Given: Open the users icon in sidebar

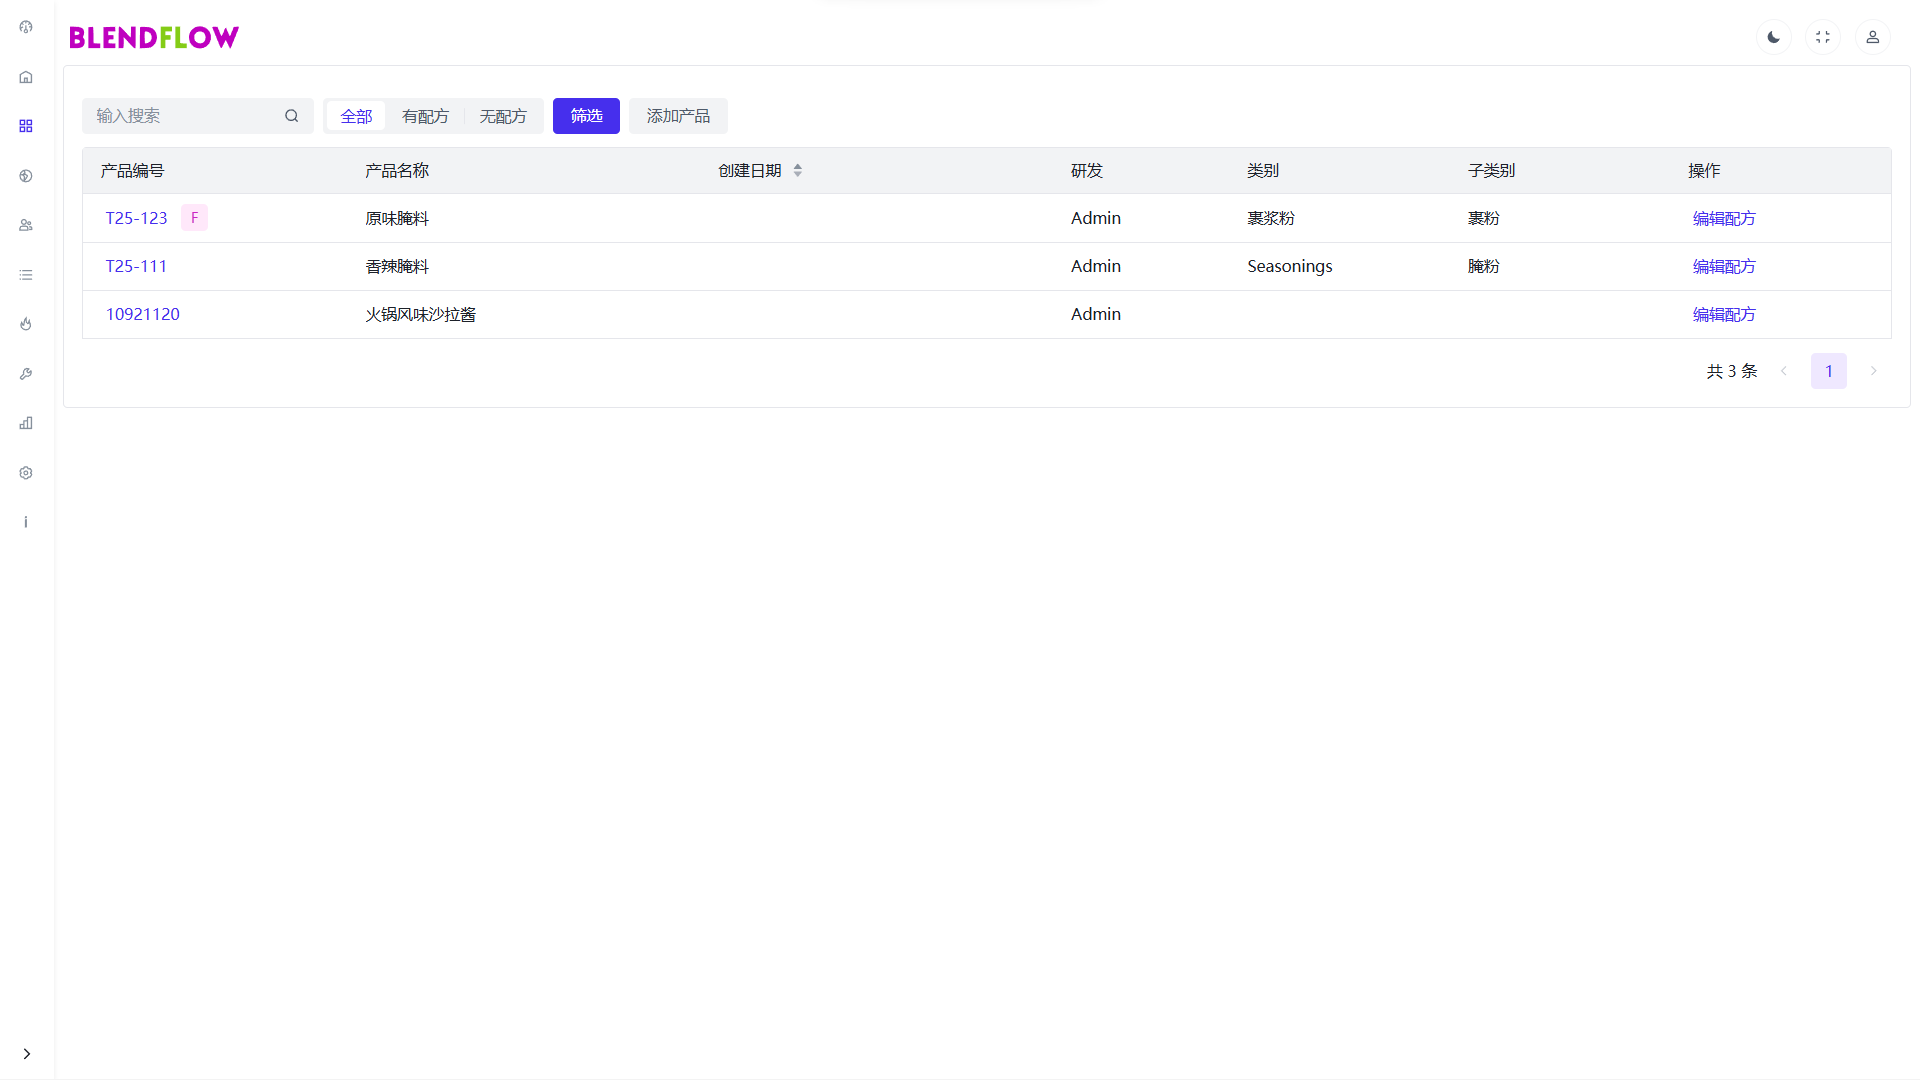Looking at the screenshot, I should 26,225.
